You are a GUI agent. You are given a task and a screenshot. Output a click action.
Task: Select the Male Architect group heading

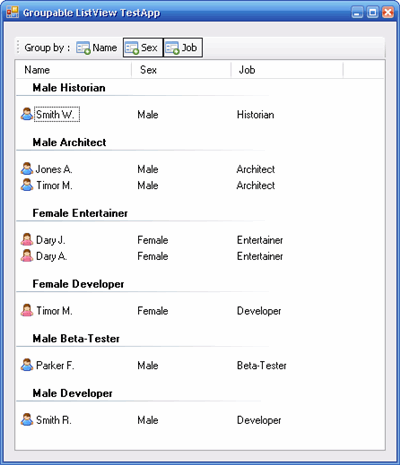(x=69, y=142)
